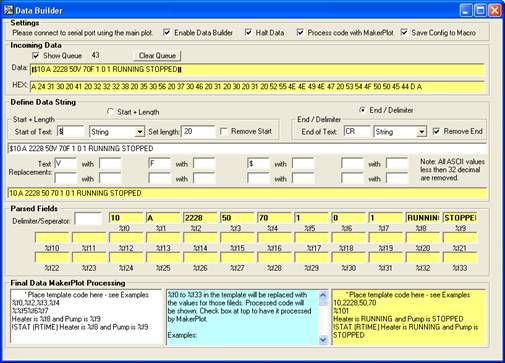Click the blue help text panel
This screenshot has width=505, height=363.
coord(243,317)
